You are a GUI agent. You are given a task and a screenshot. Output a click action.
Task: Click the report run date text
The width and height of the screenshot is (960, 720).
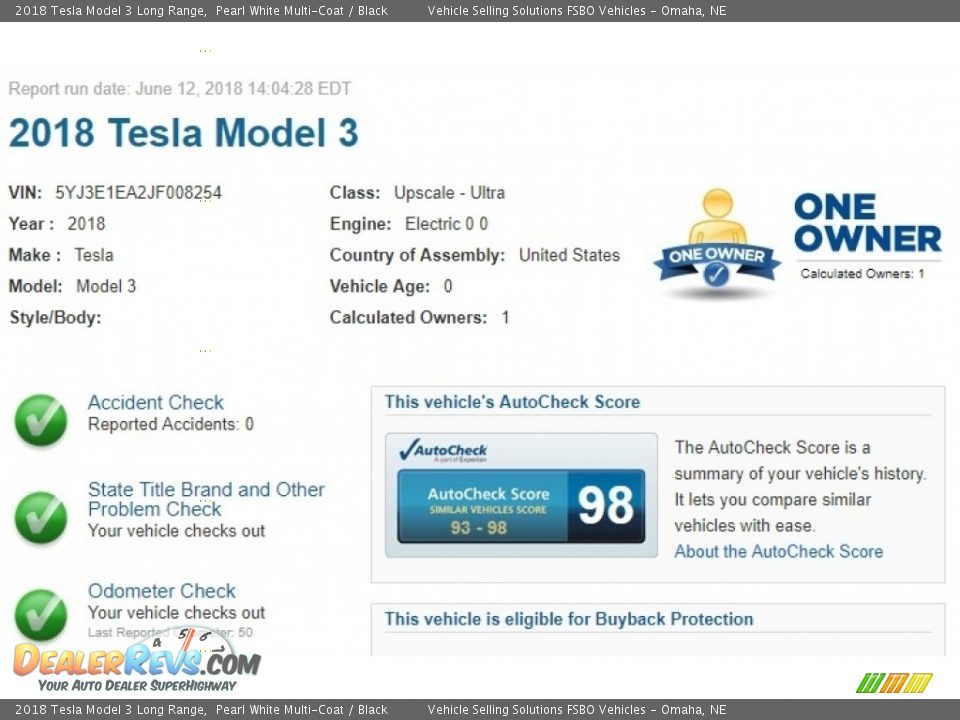[180, 89]
